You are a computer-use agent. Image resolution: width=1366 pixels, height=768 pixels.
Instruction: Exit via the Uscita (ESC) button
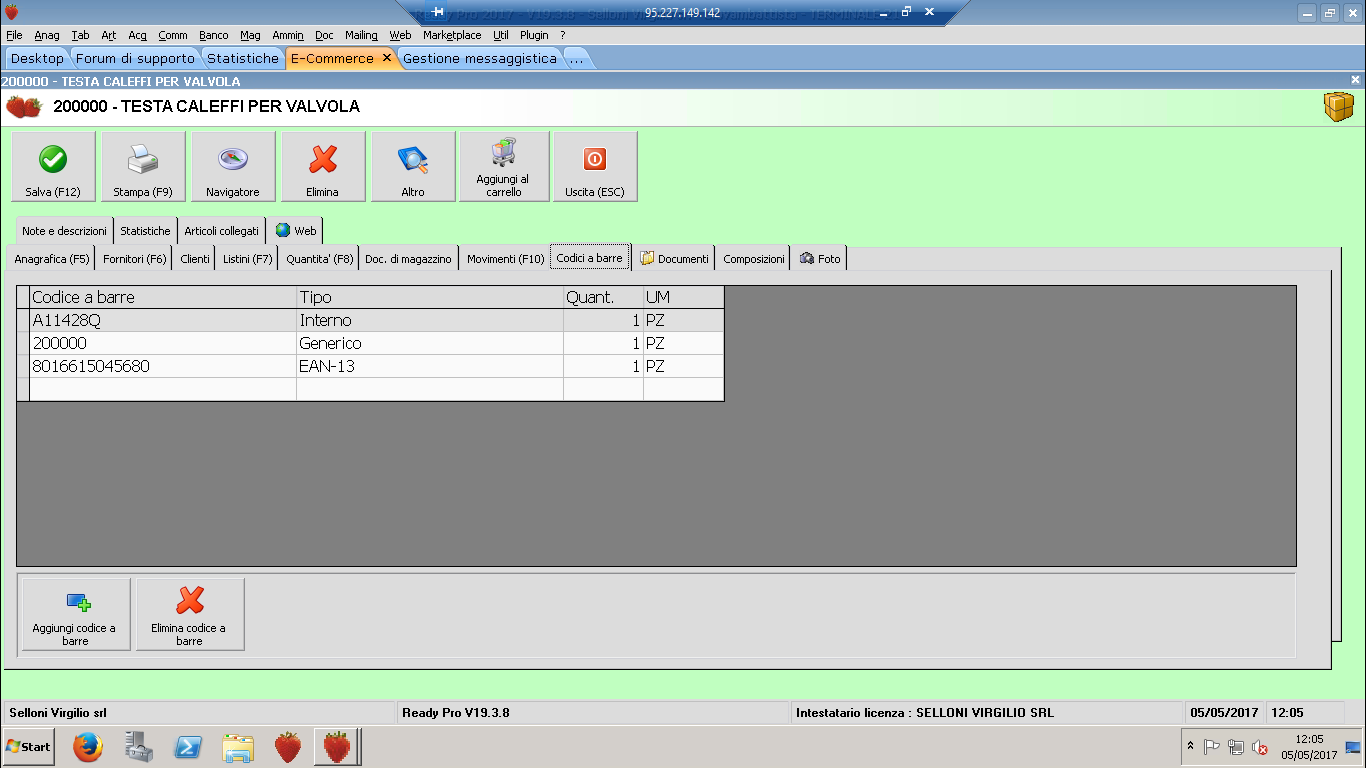click(595, 167)
